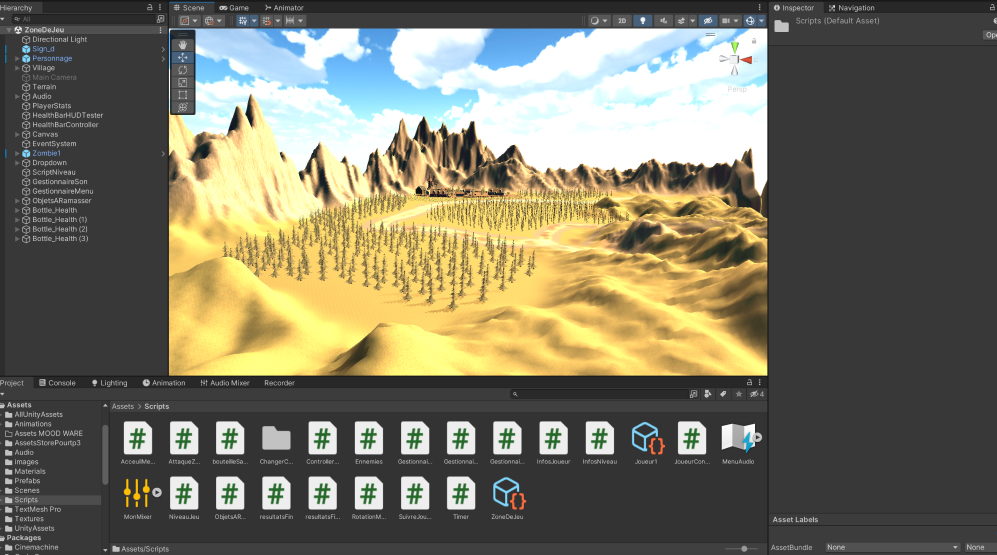This screenshot has width=997, height=555.
Task: Select the Rotate tool
Action: (x=183, y=70)
